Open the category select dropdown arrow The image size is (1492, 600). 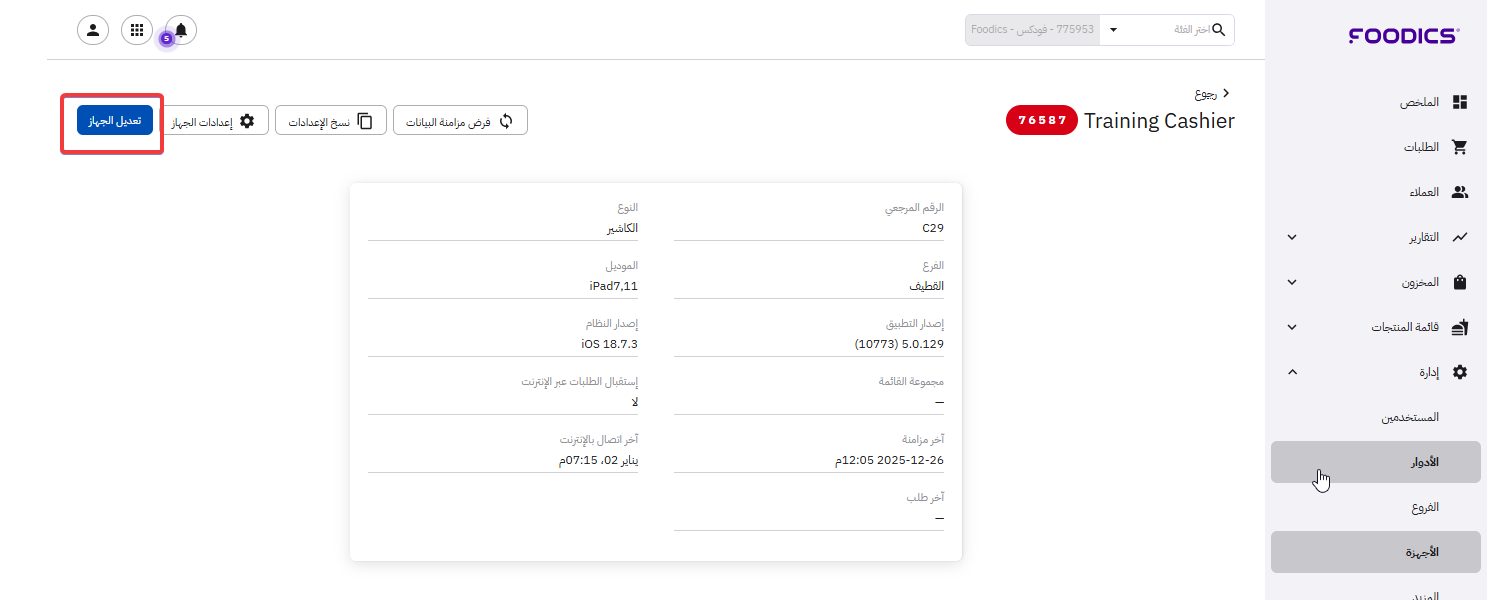point(1114,30)
